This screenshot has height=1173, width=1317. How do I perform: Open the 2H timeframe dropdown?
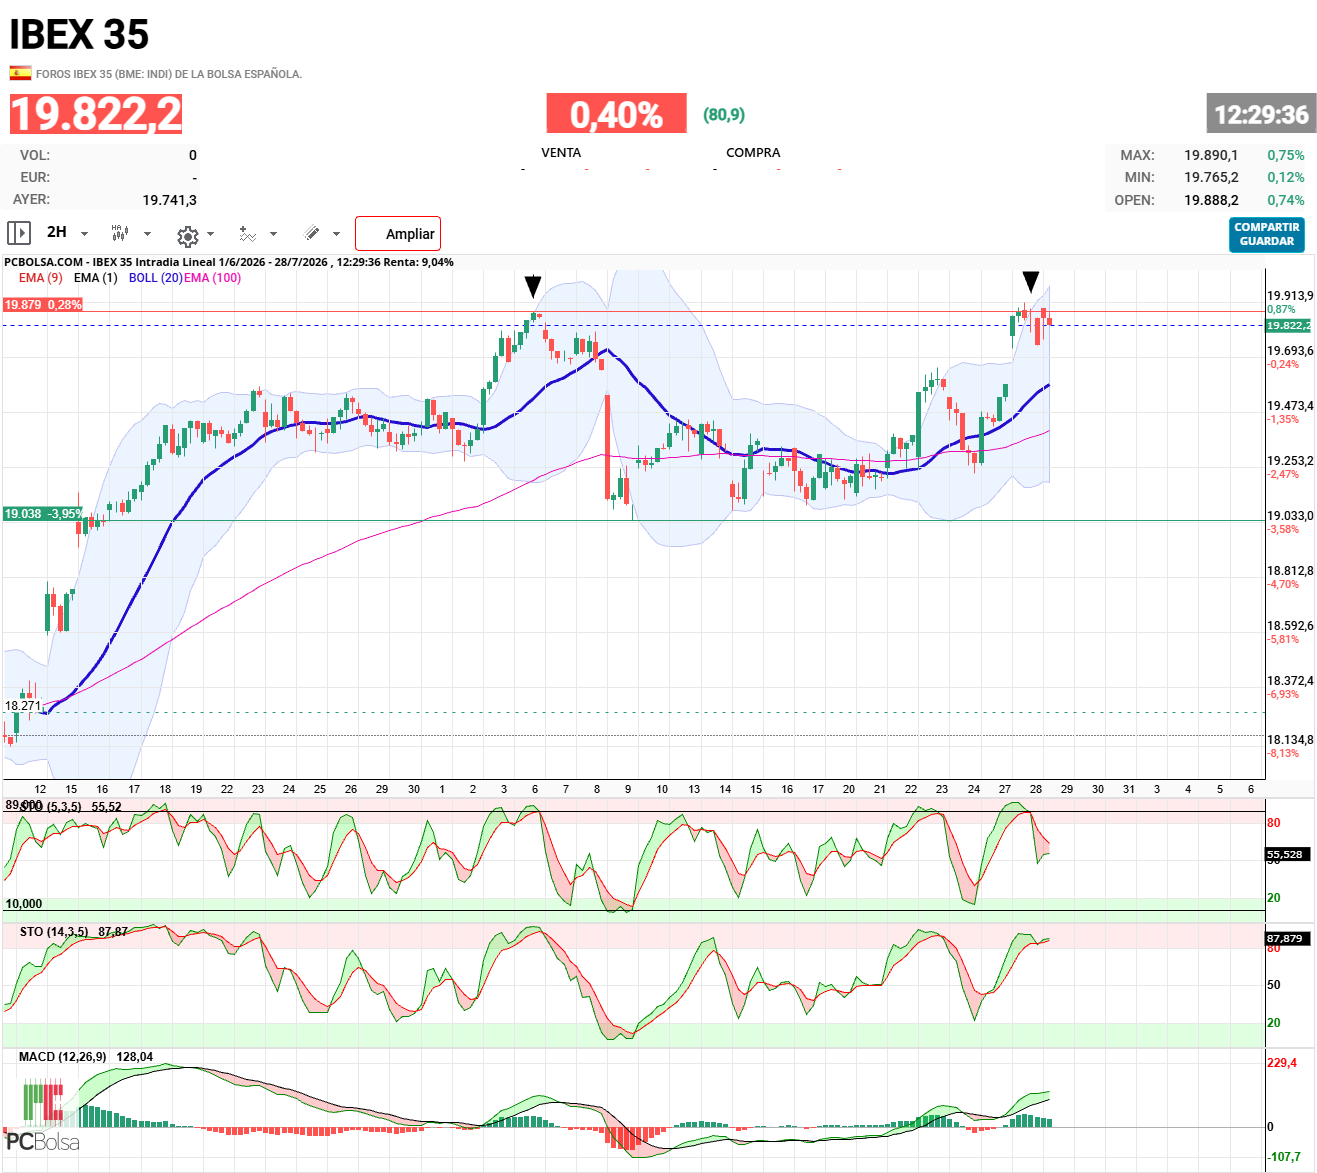[x=67, y=232]
